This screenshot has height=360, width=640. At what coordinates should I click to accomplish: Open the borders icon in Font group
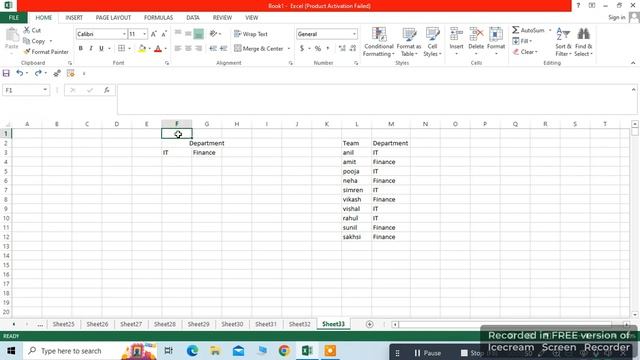point(122,49)
